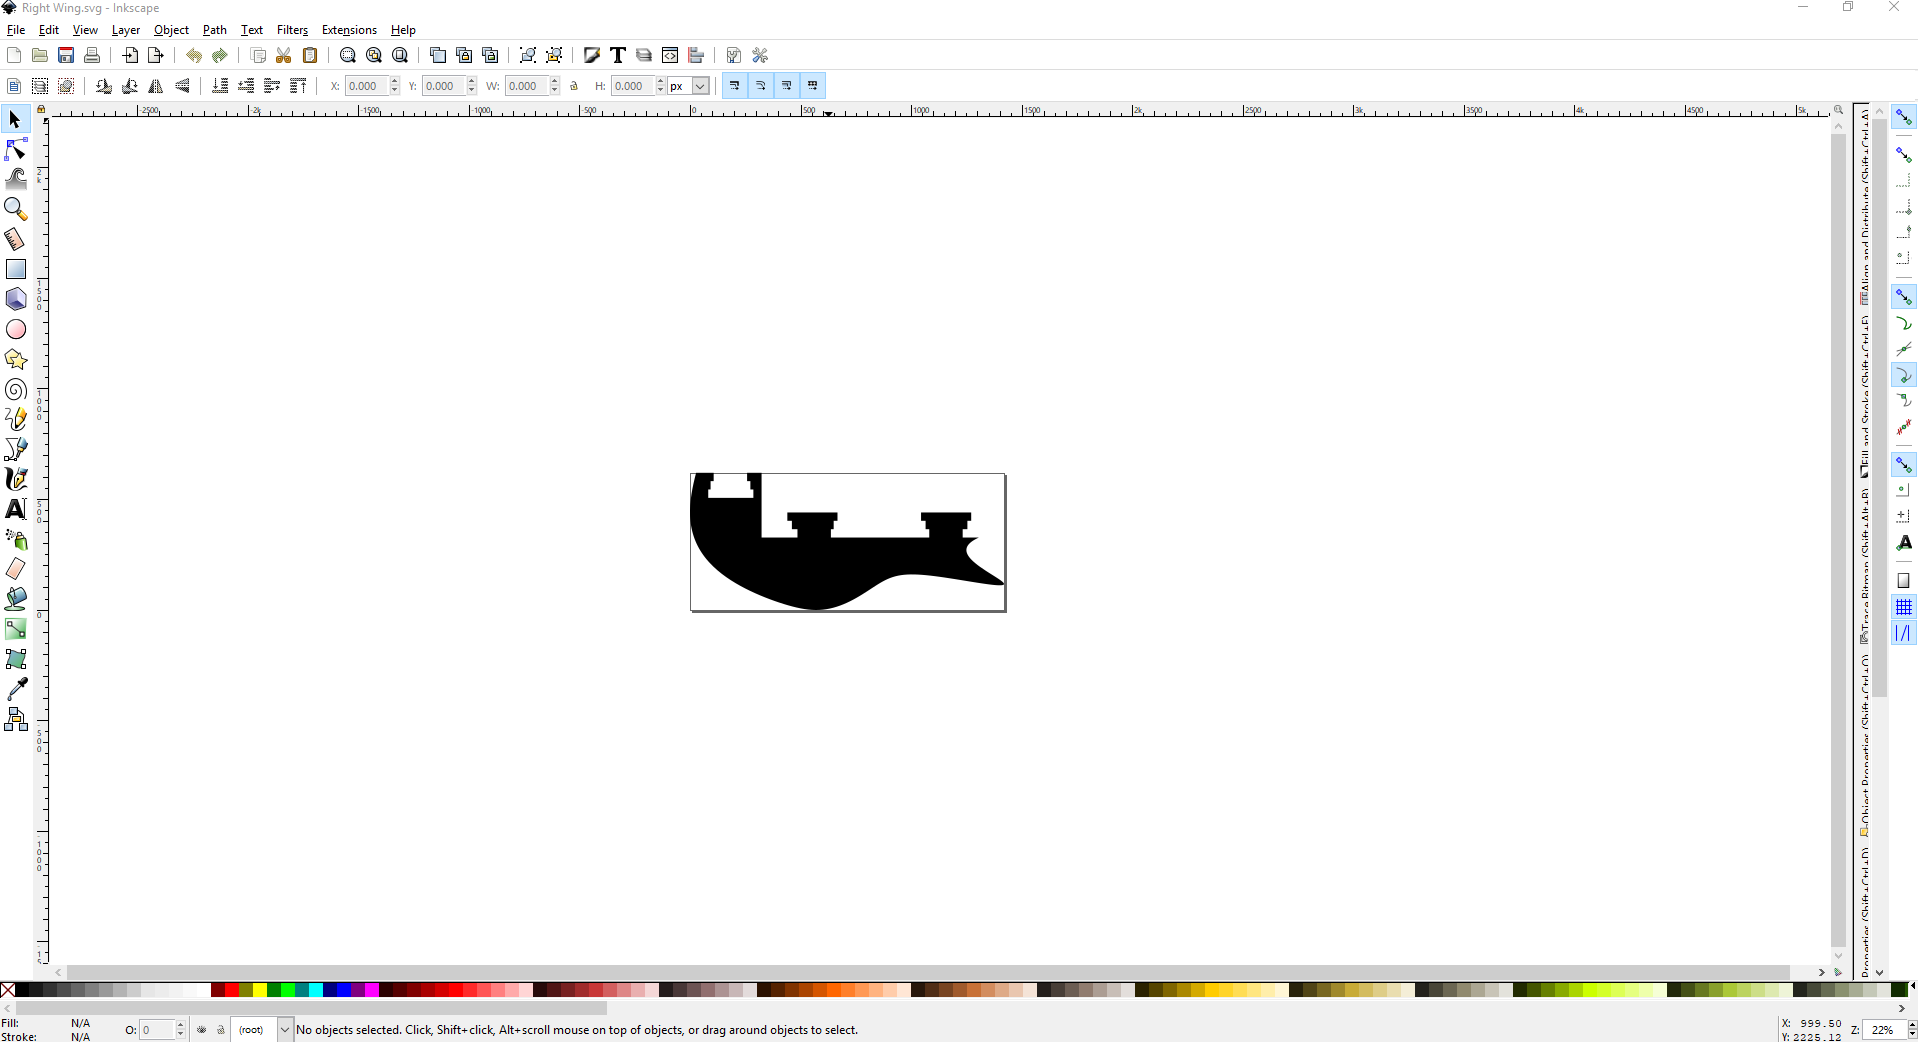The image size is (1918, 1042).
Task: Flip selection horizontally
Action: 156,86
